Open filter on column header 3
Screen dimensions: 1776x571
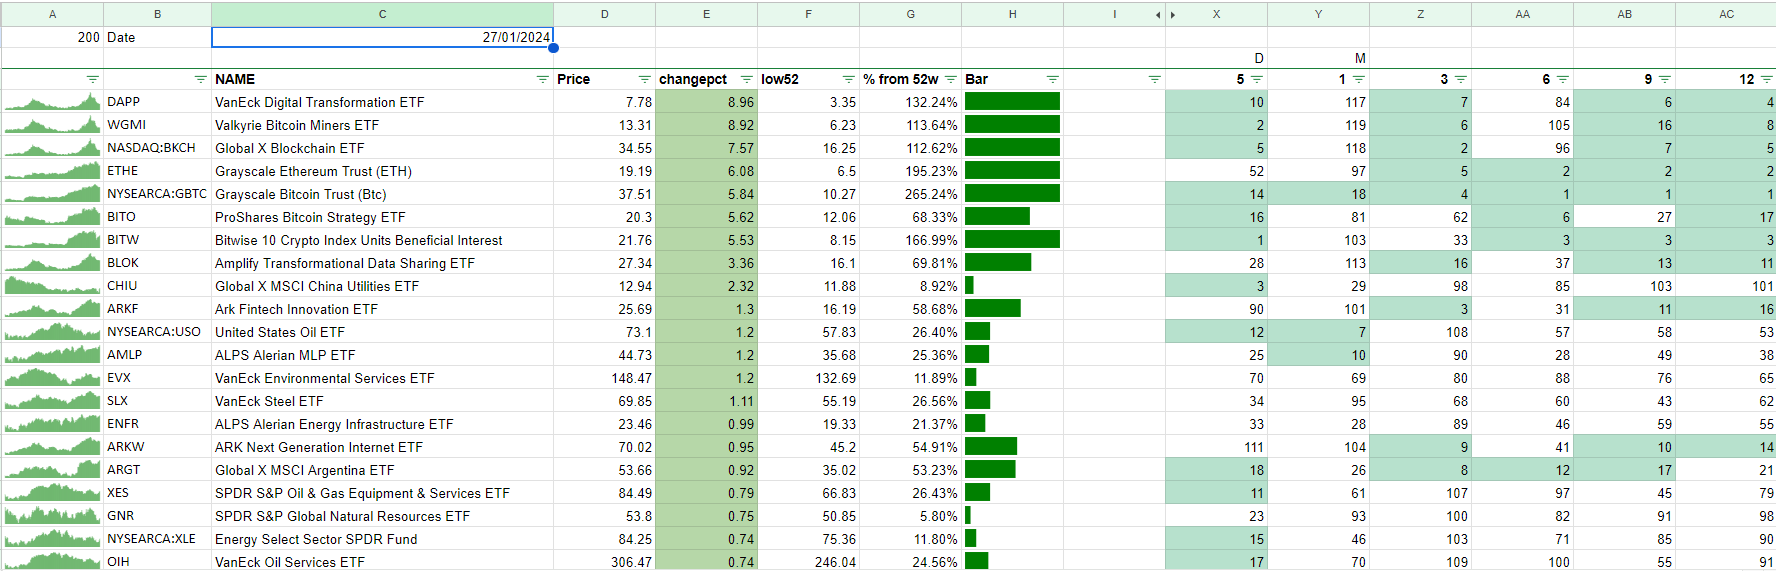(x=1460, y=79)
